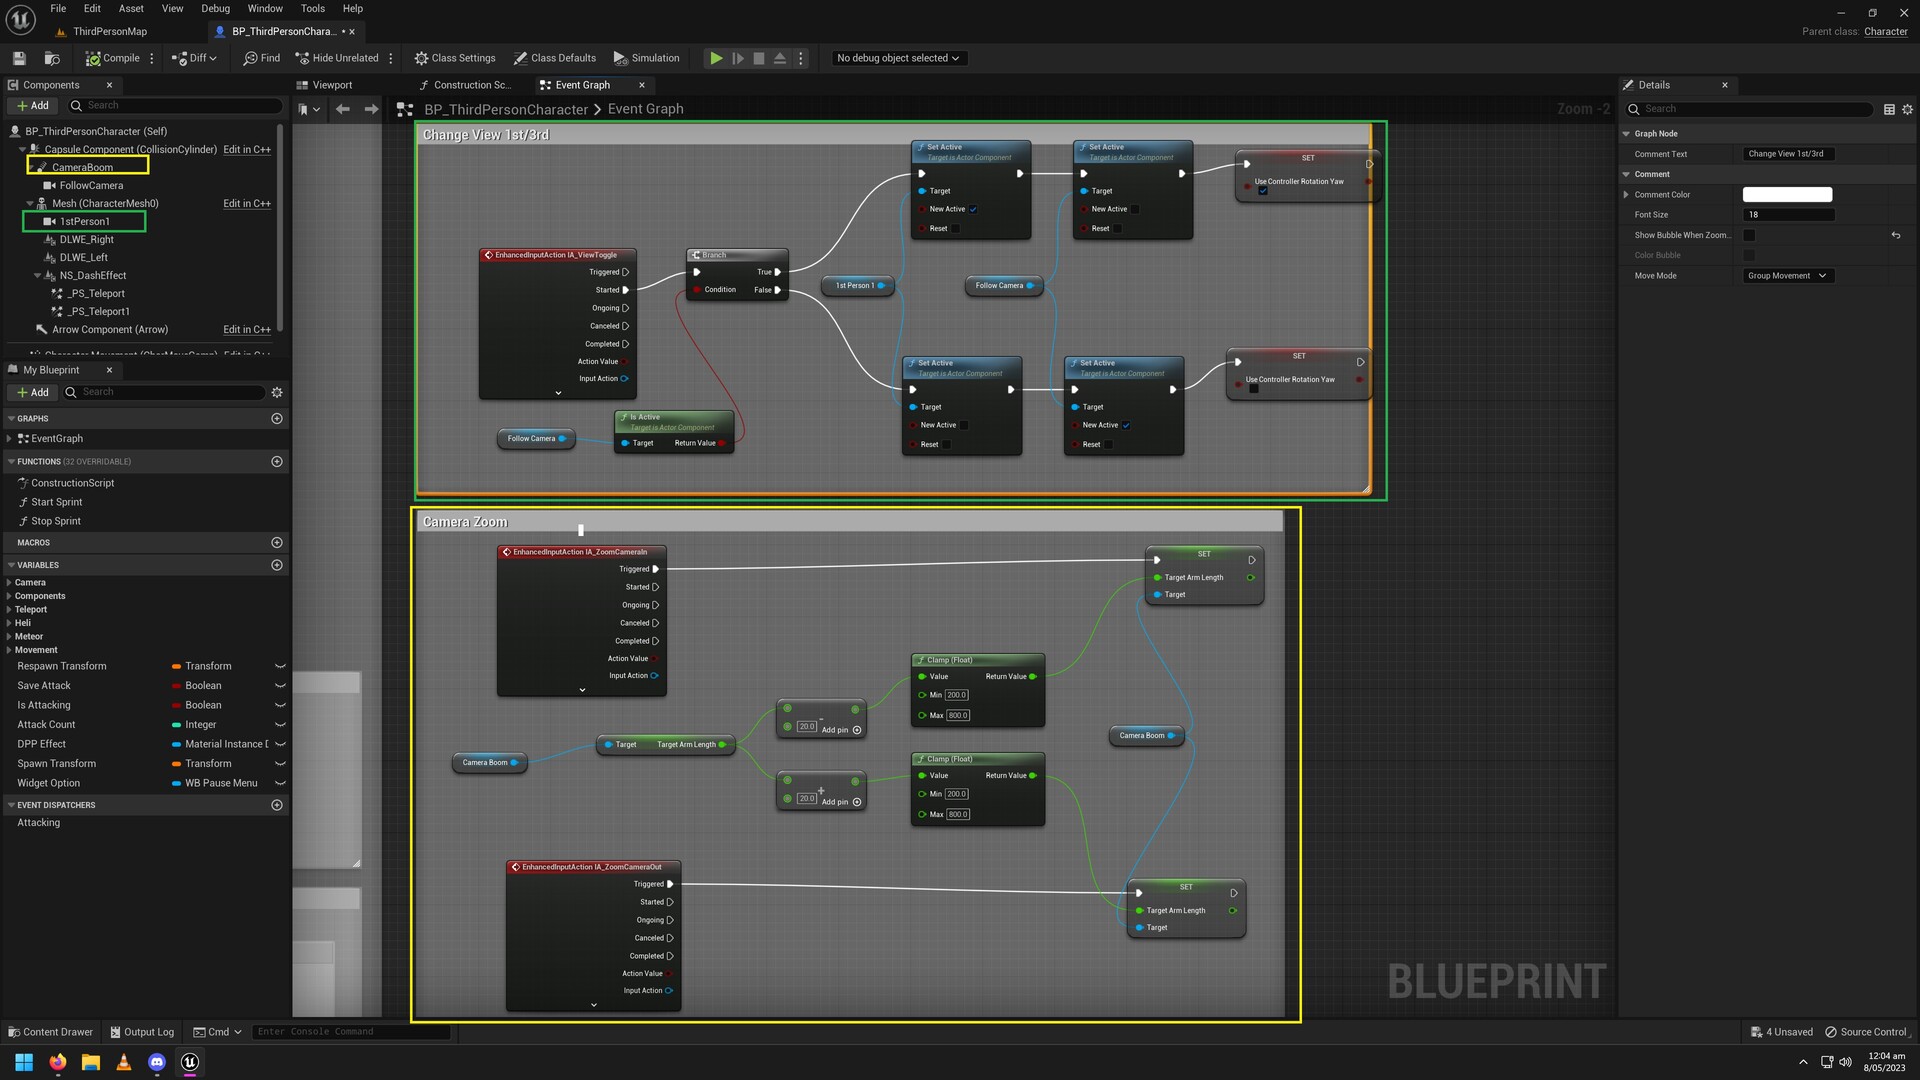Save the current blueprint asset
This screenshot has height=1080, width=1920.
point(18,57)
